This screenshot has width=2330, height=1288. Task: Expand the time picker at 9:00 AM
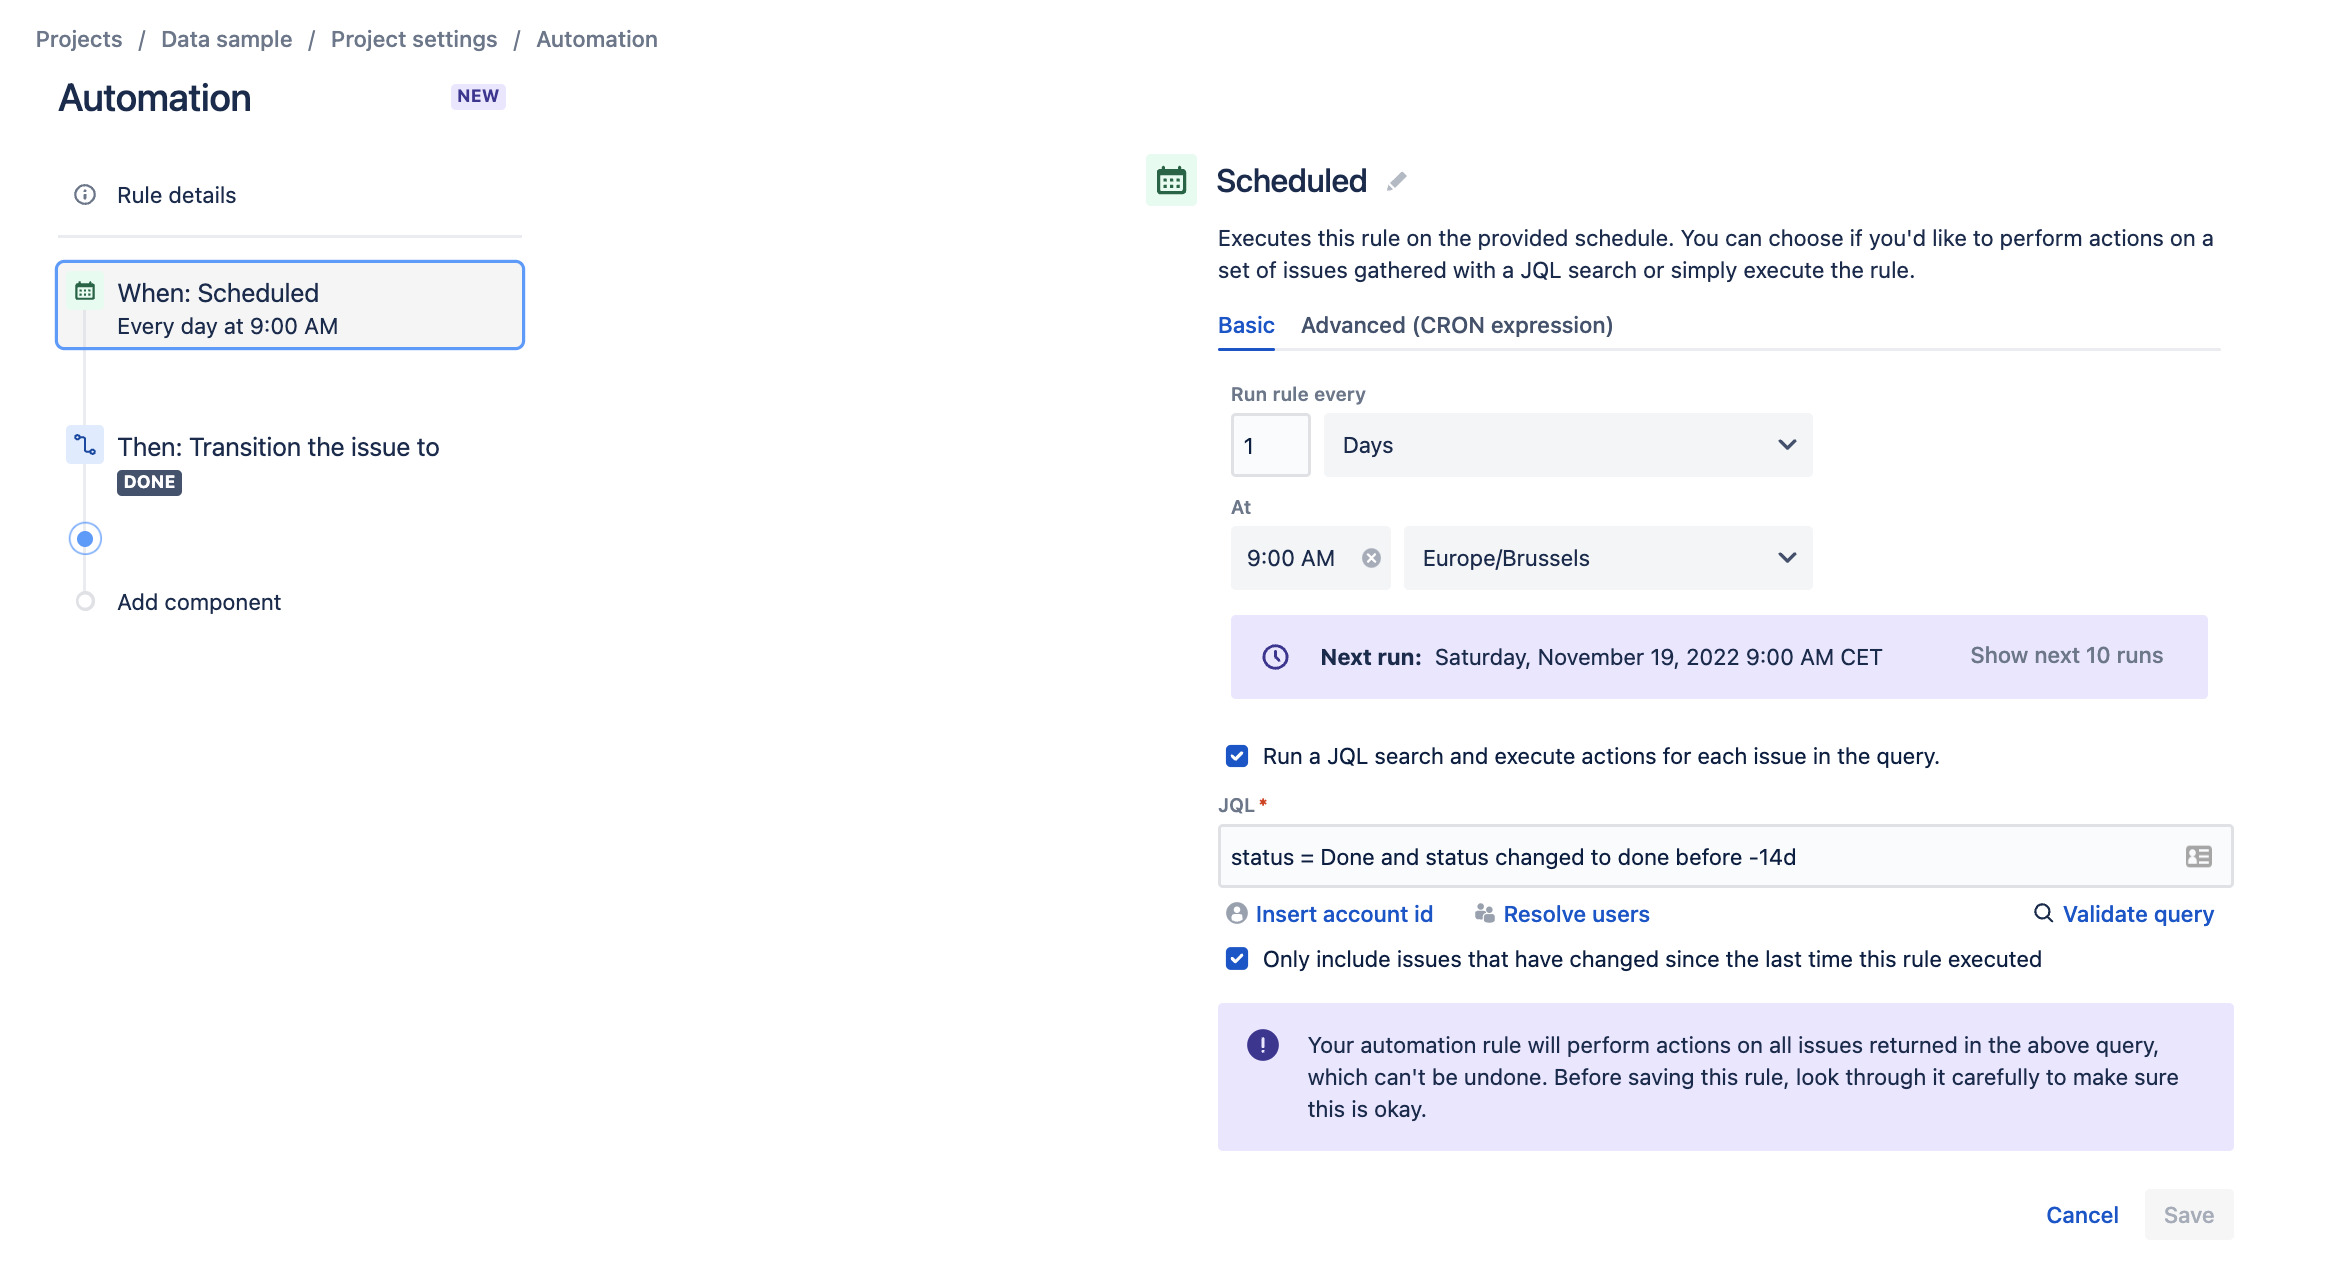[1290, 558]
